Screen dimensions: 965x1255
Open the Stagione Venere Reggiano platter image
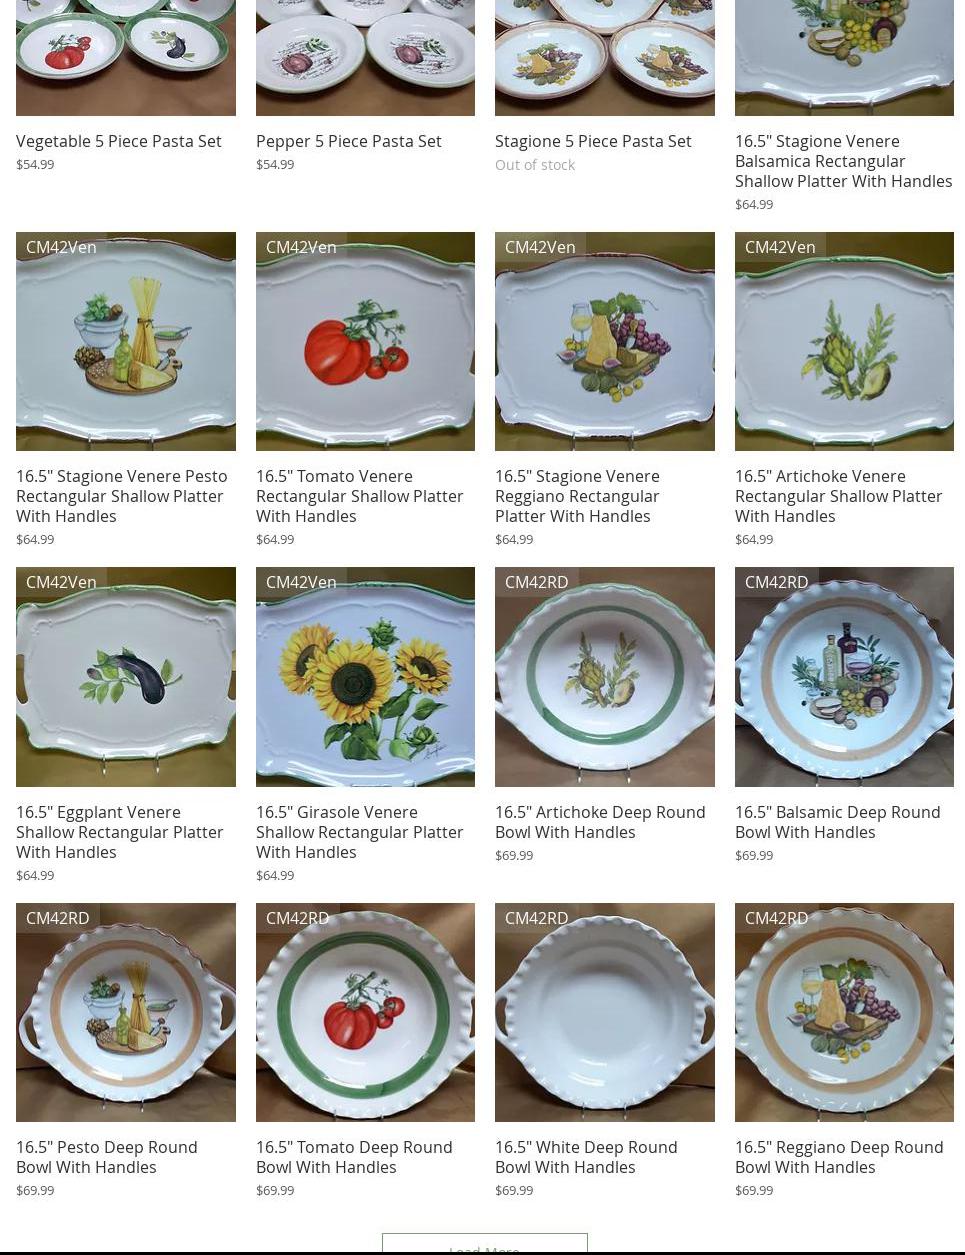click(605, 341)
